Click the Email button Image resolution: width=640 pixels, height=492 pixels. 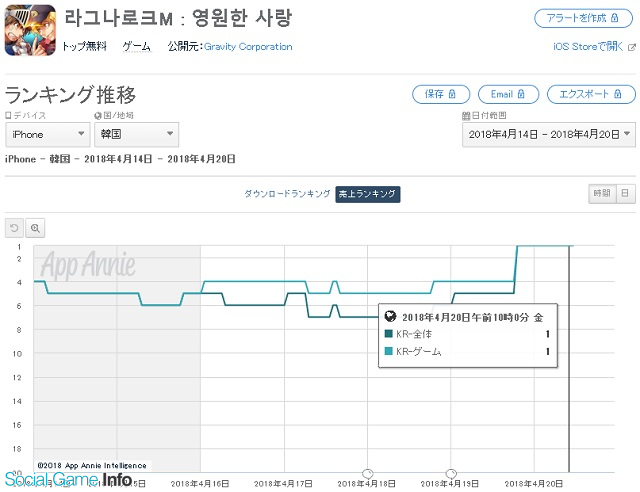[508, 94]
